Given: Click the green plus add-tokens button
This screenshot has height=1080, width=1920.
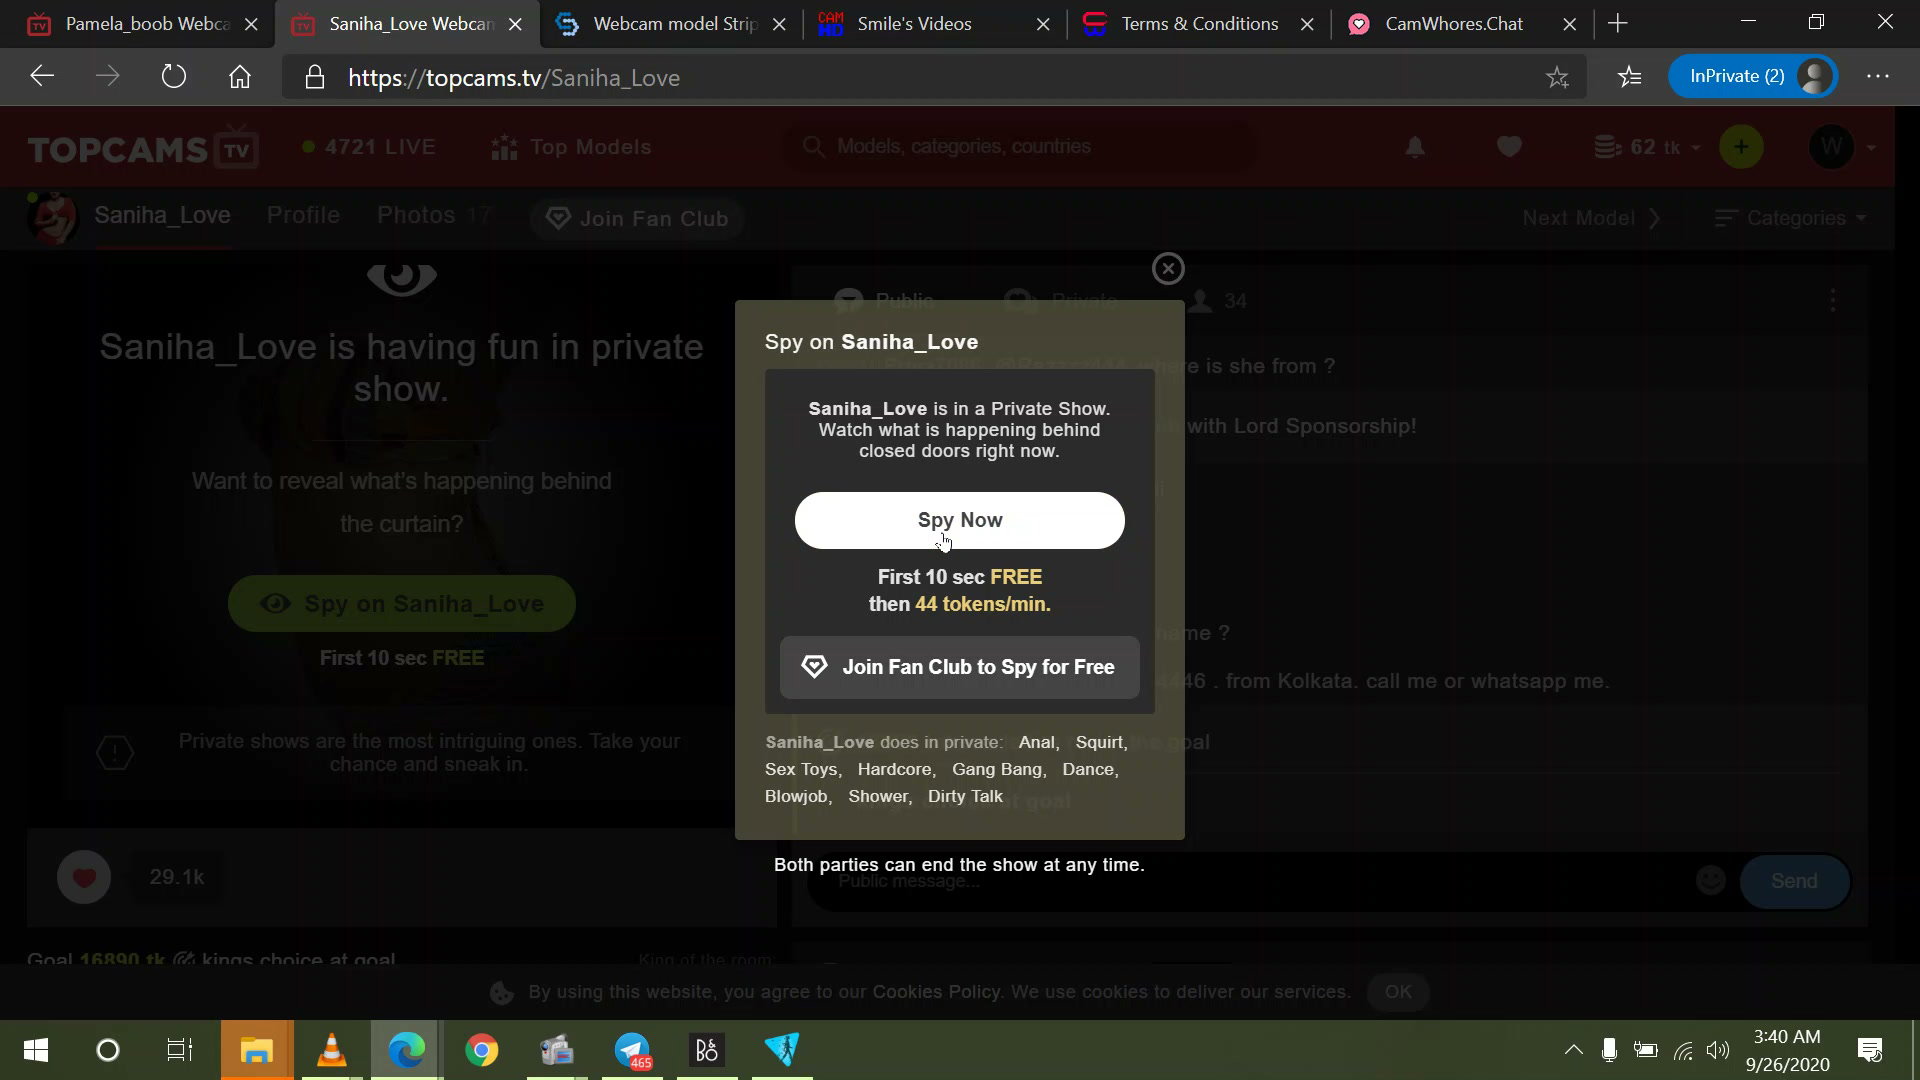Looking at the screenshot, I should pos(1741,147).
